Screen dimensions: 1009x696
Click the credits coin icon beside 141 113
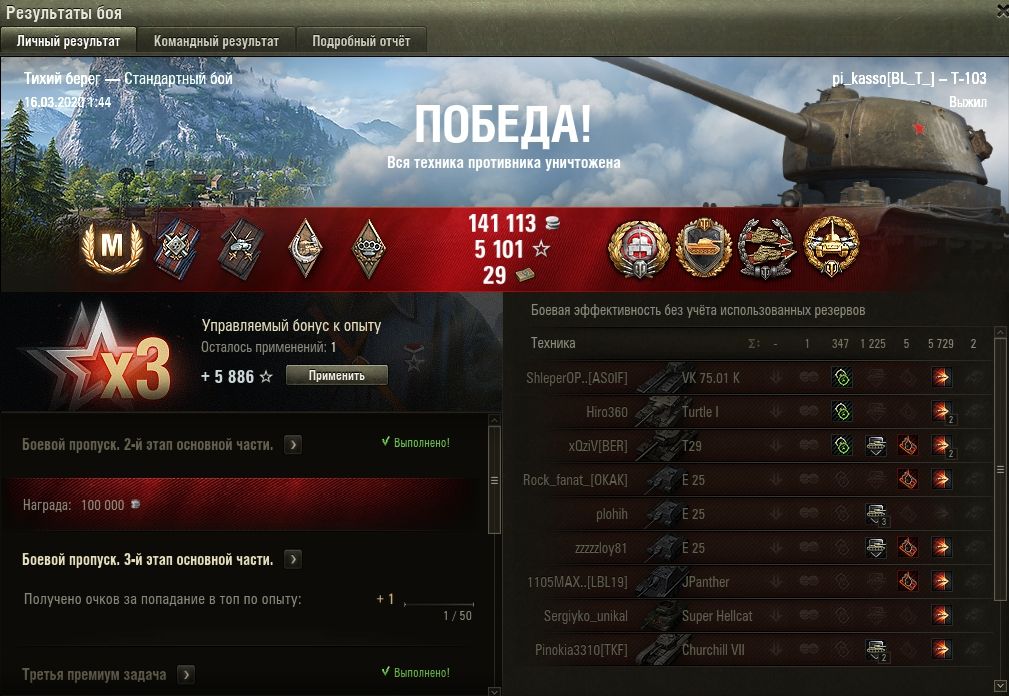click(x=552, y=223)
